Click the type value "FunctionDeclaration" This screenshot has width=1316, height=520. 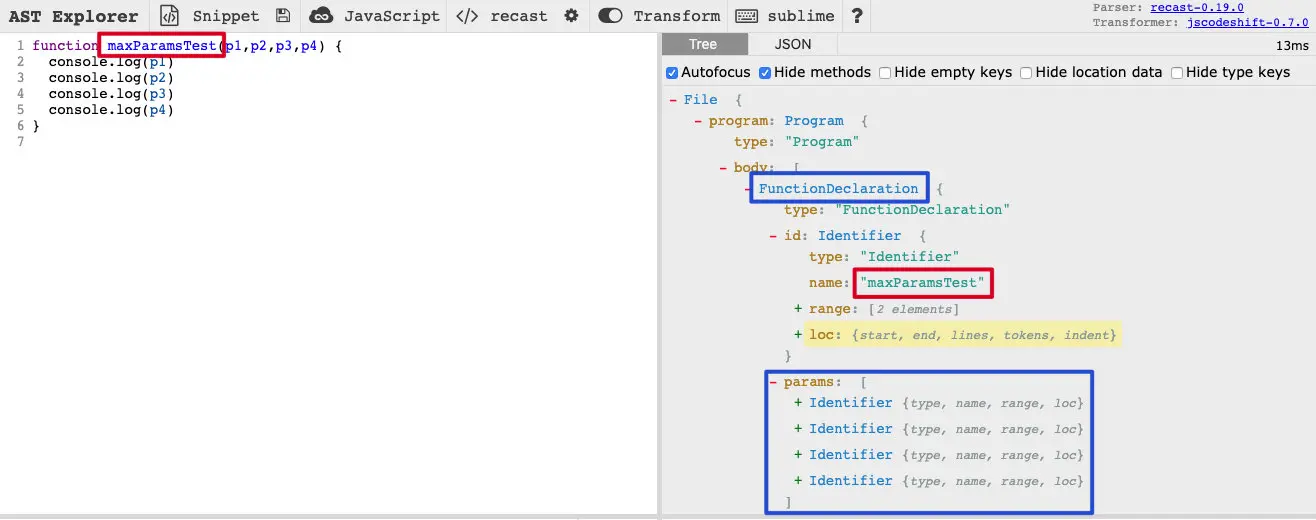923,210
